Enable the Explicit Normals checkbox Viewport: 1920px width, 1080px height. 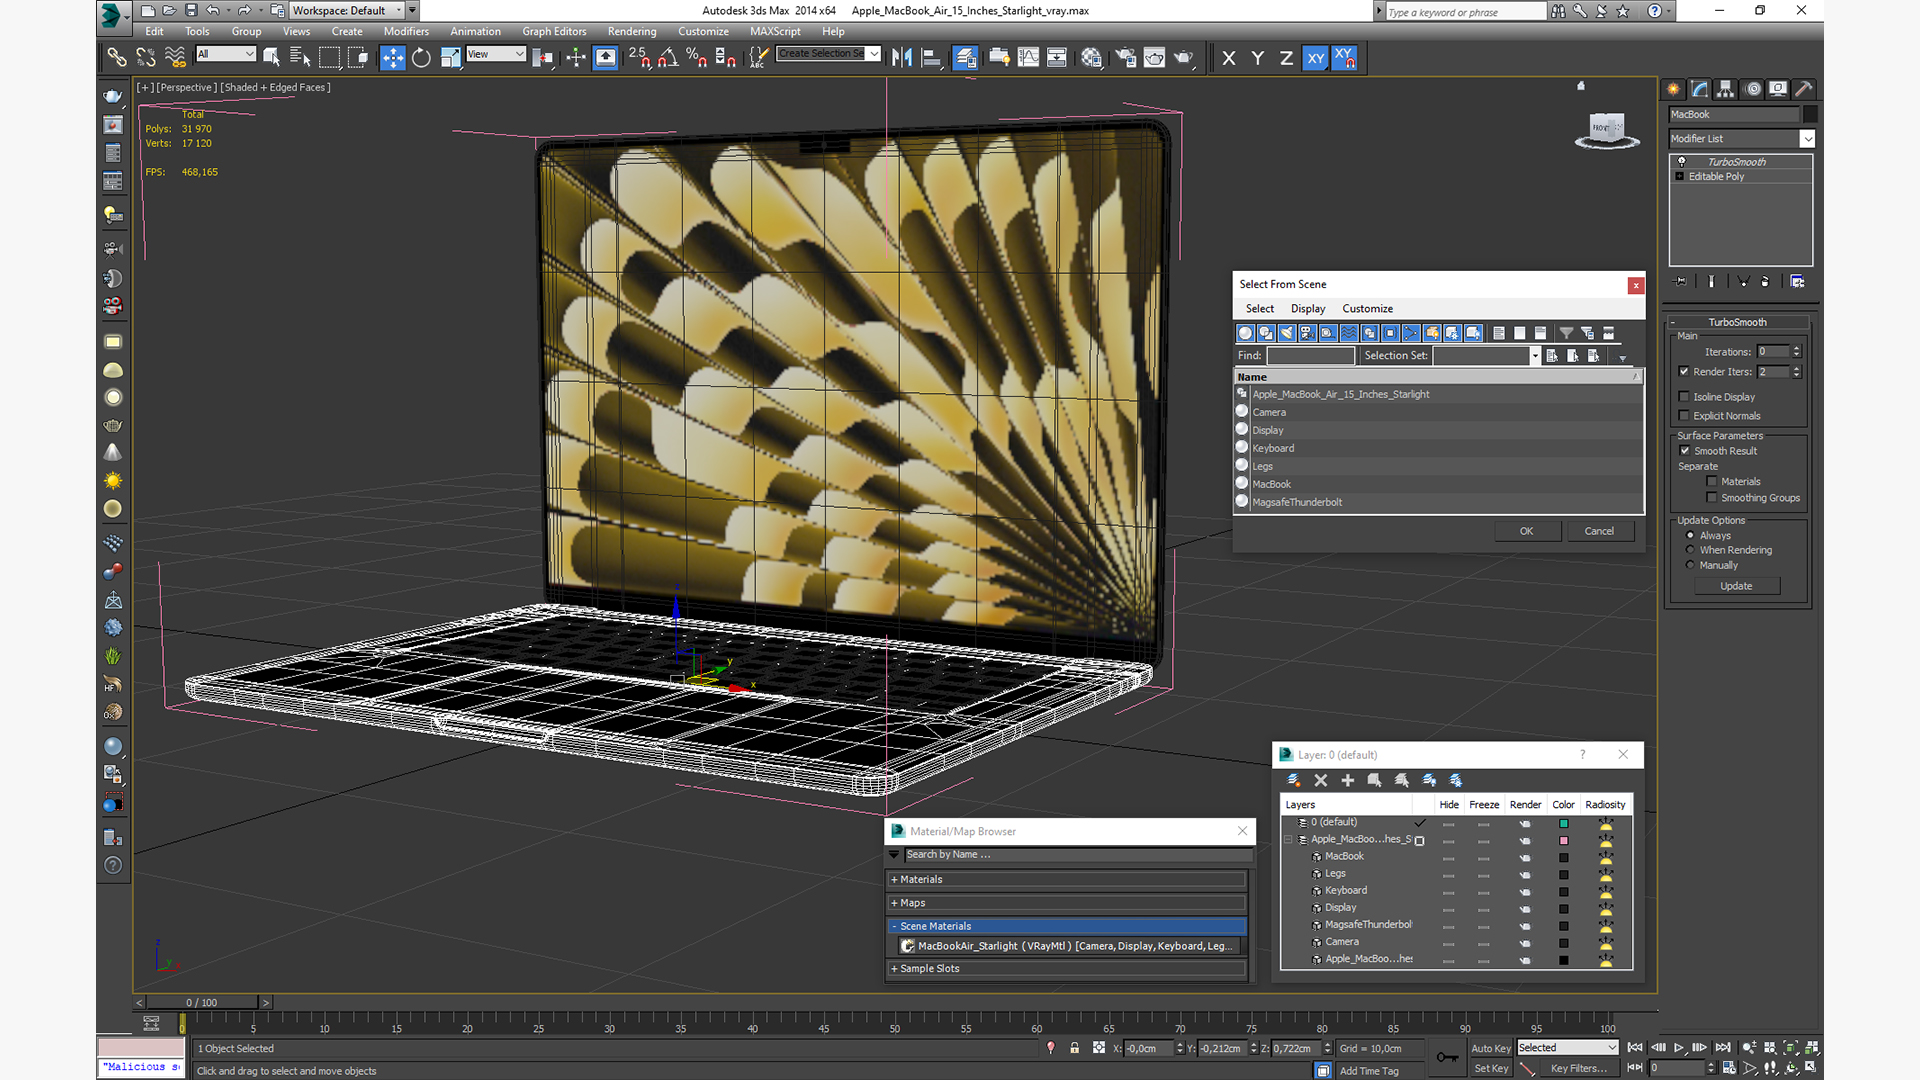1684,416
